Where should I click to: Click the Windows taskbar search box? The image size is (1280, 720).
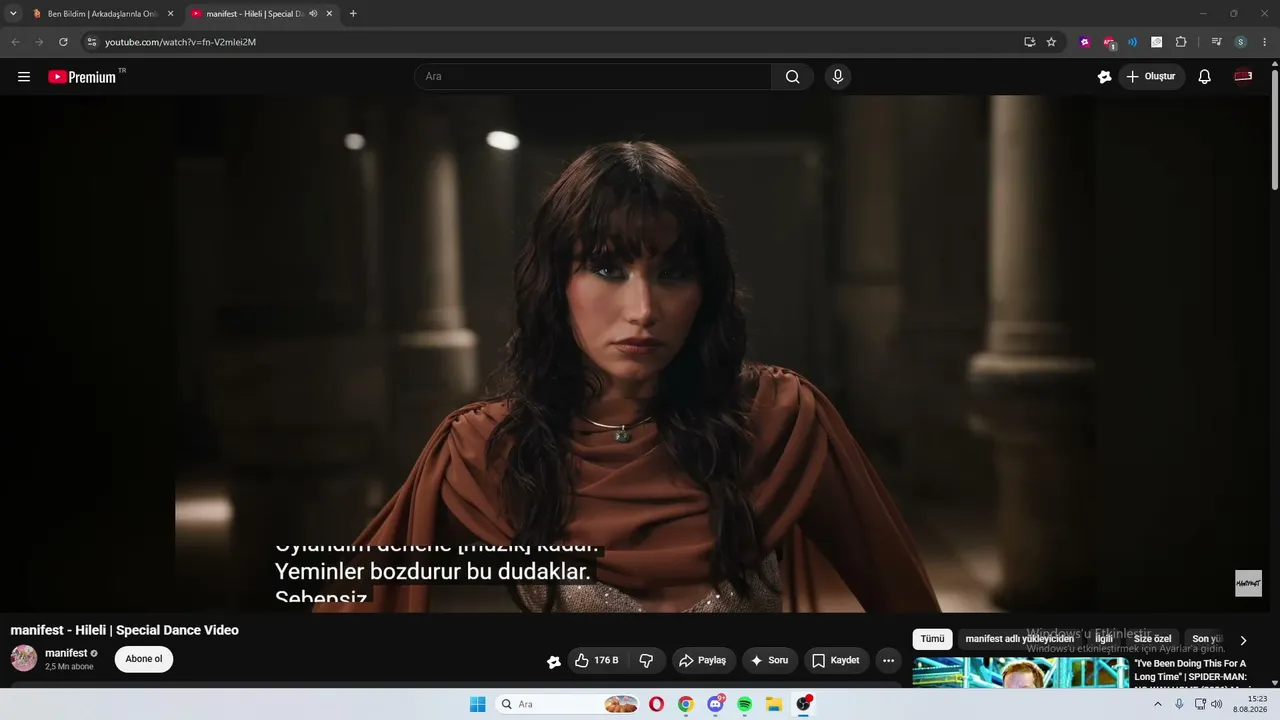point(568,704)
